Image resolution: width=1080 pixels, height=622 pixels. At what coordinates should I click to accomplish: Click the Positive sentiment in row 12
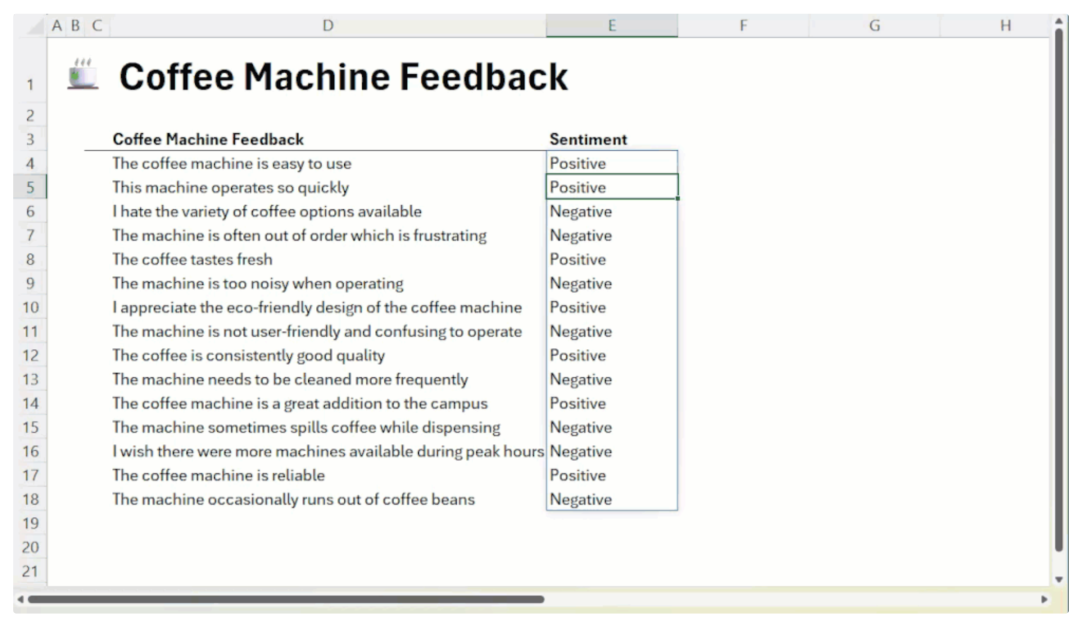click(612, 355)
